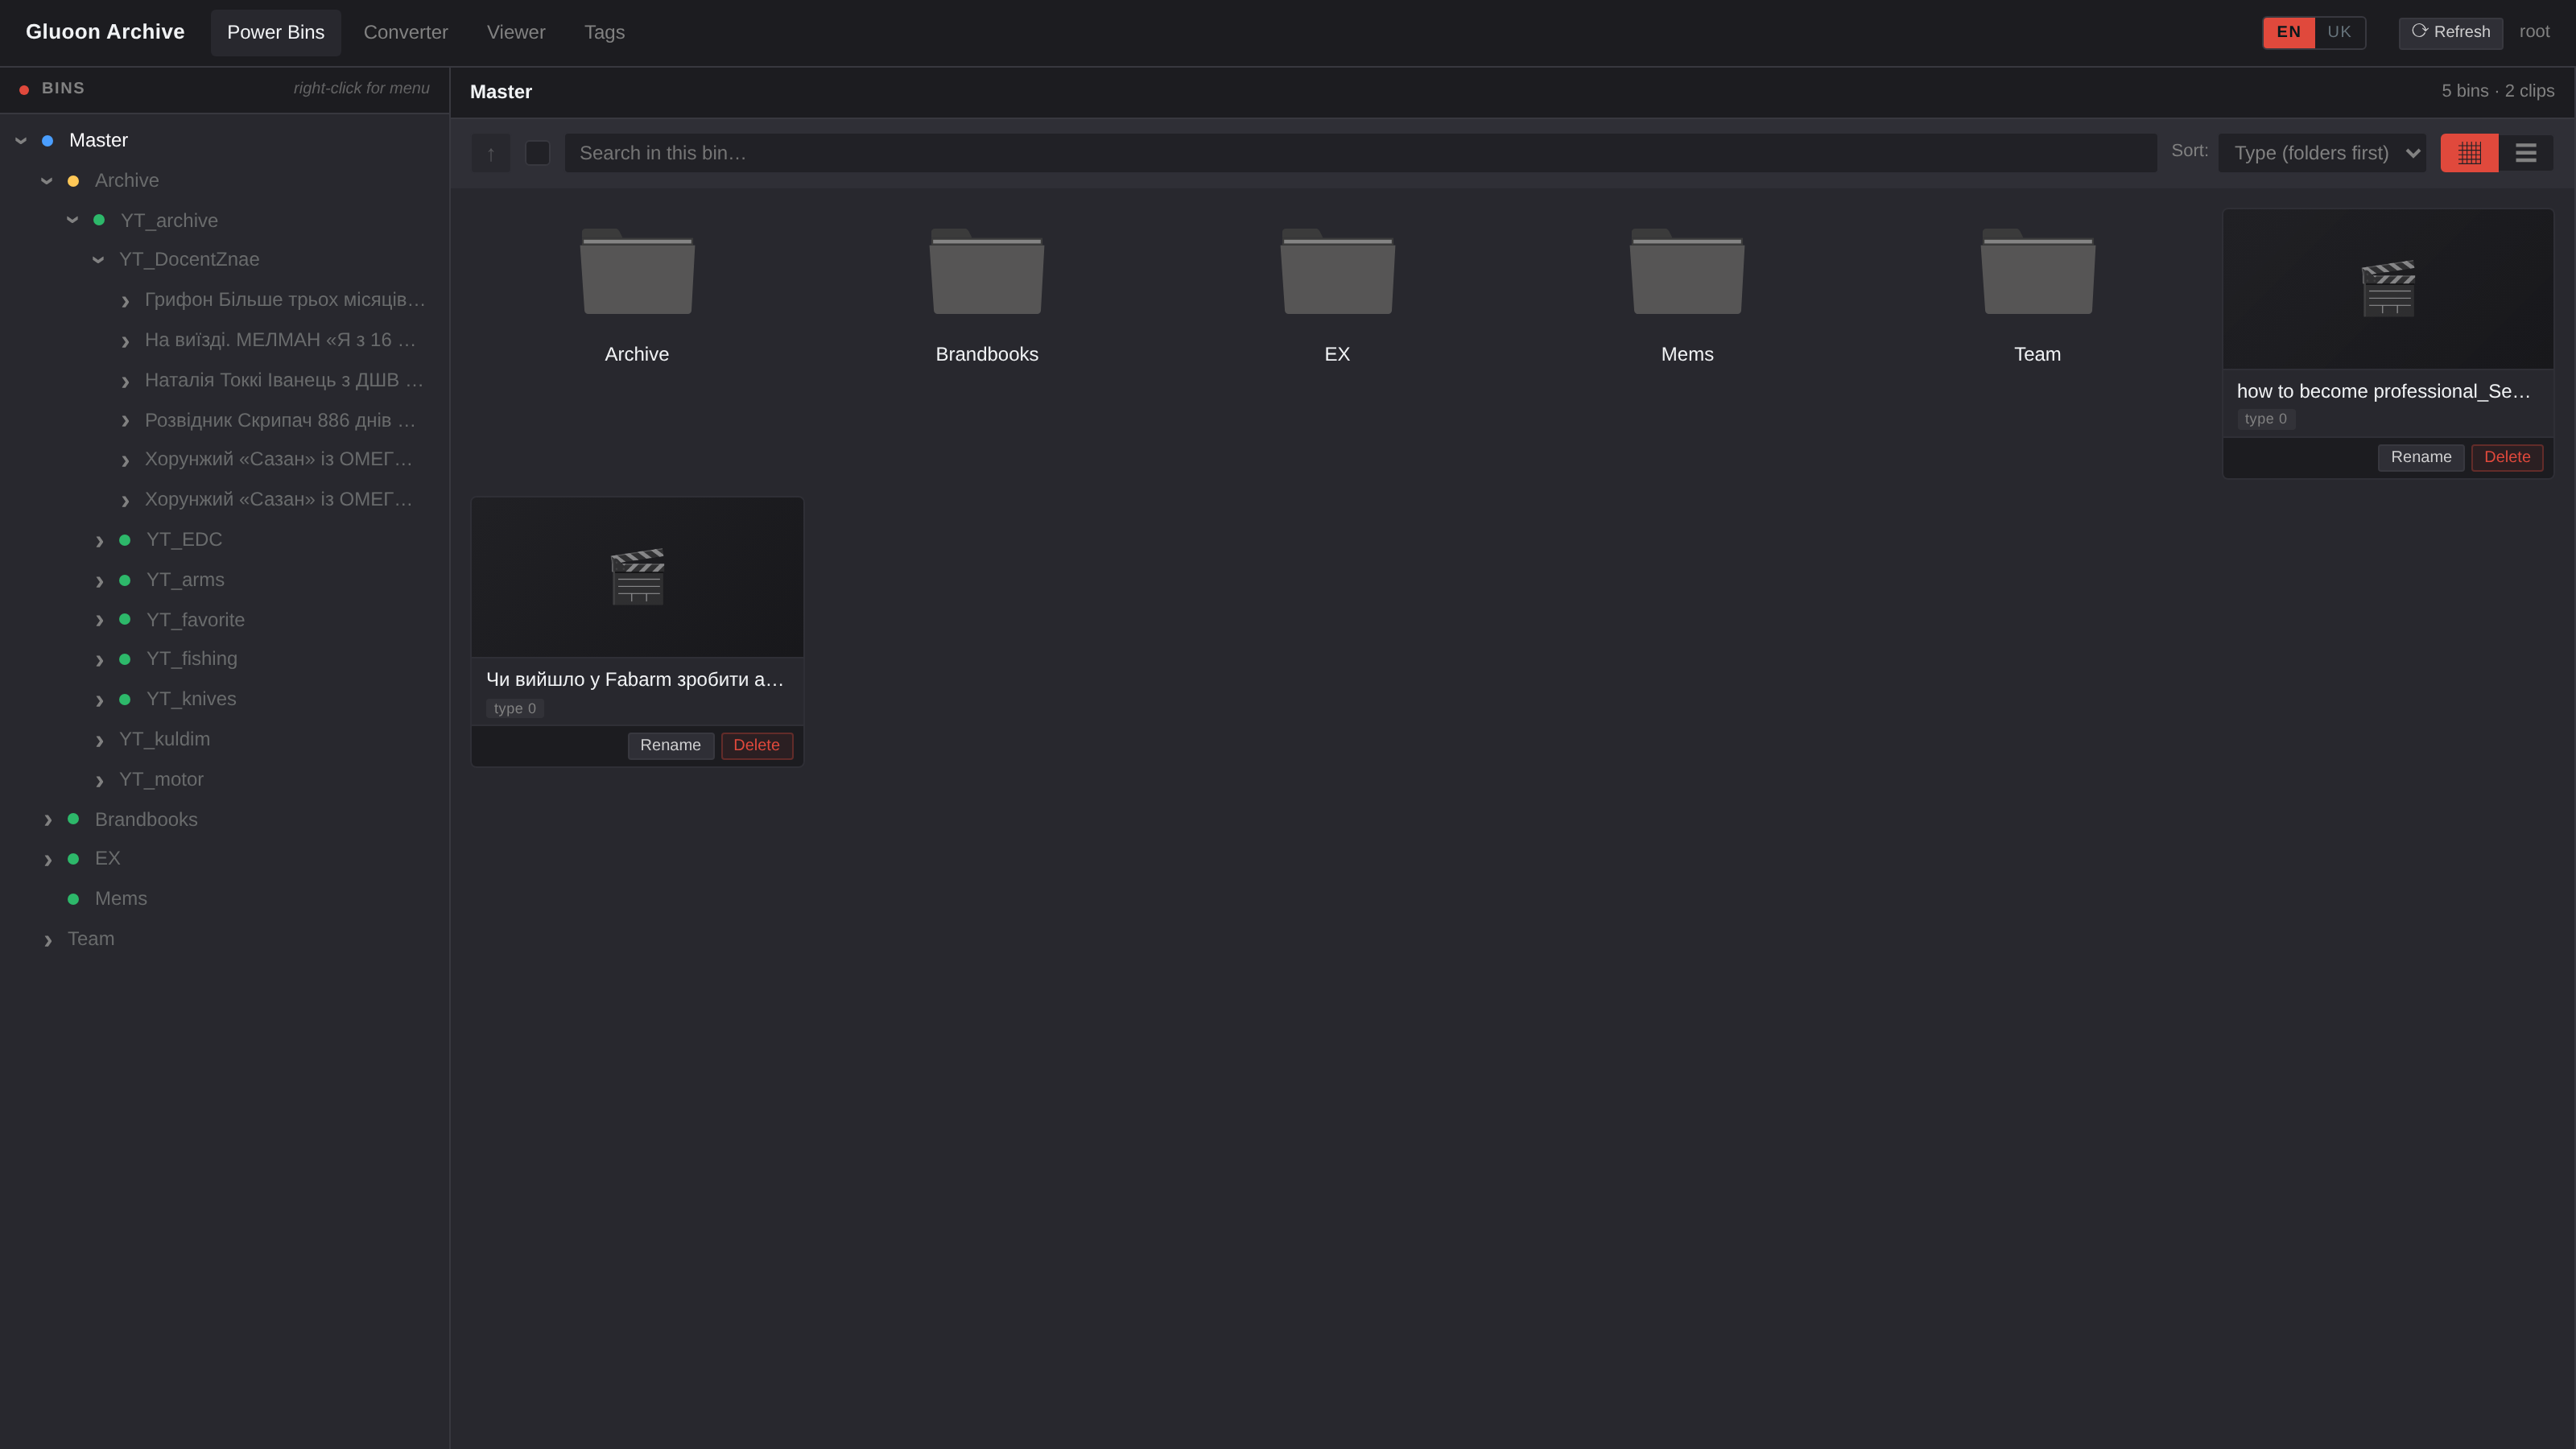The width and height of the screenshot is (2576, 1449).
Task: Expand the YT_fishing tree node
Action: tap(99, 660)
